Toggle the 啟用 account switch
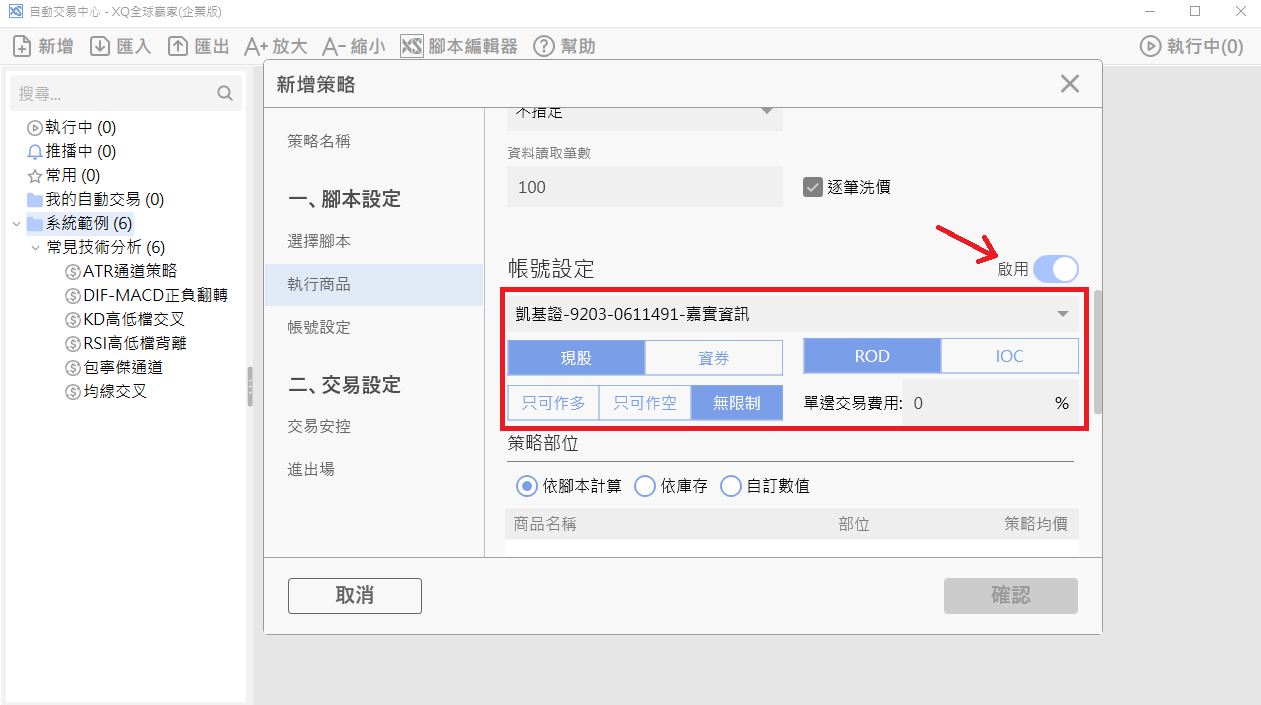Screen dimensions: 1261x705 click(x=1056, y=269)
